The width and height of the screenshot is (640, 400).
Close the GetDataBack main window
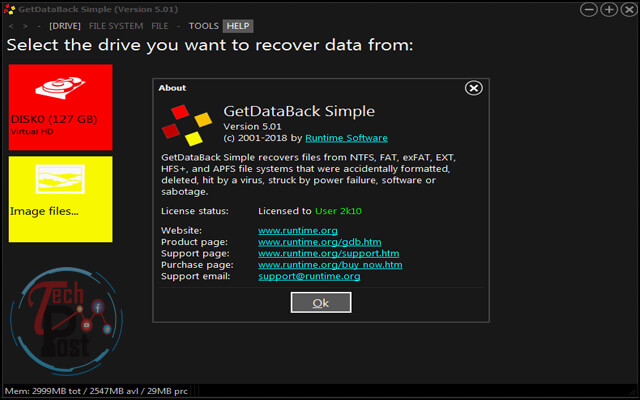[x=629, y=9]
